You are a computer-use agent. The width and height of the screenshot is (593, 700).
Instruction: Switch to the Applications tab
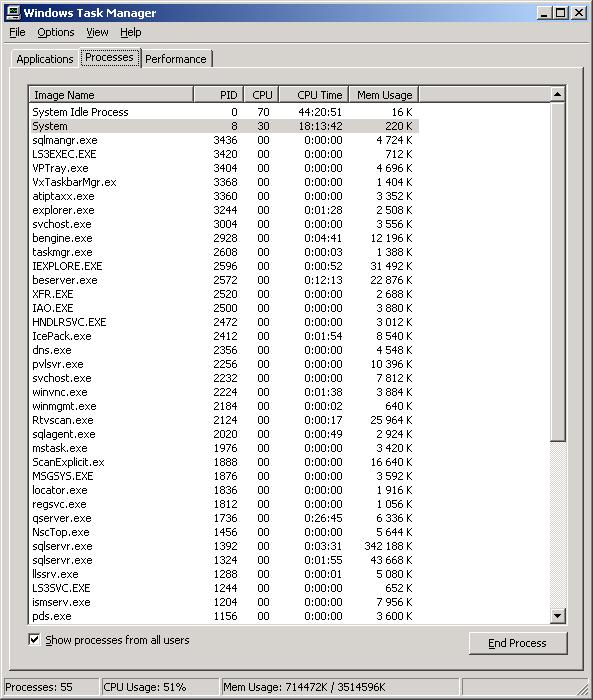tap(45, 59)
